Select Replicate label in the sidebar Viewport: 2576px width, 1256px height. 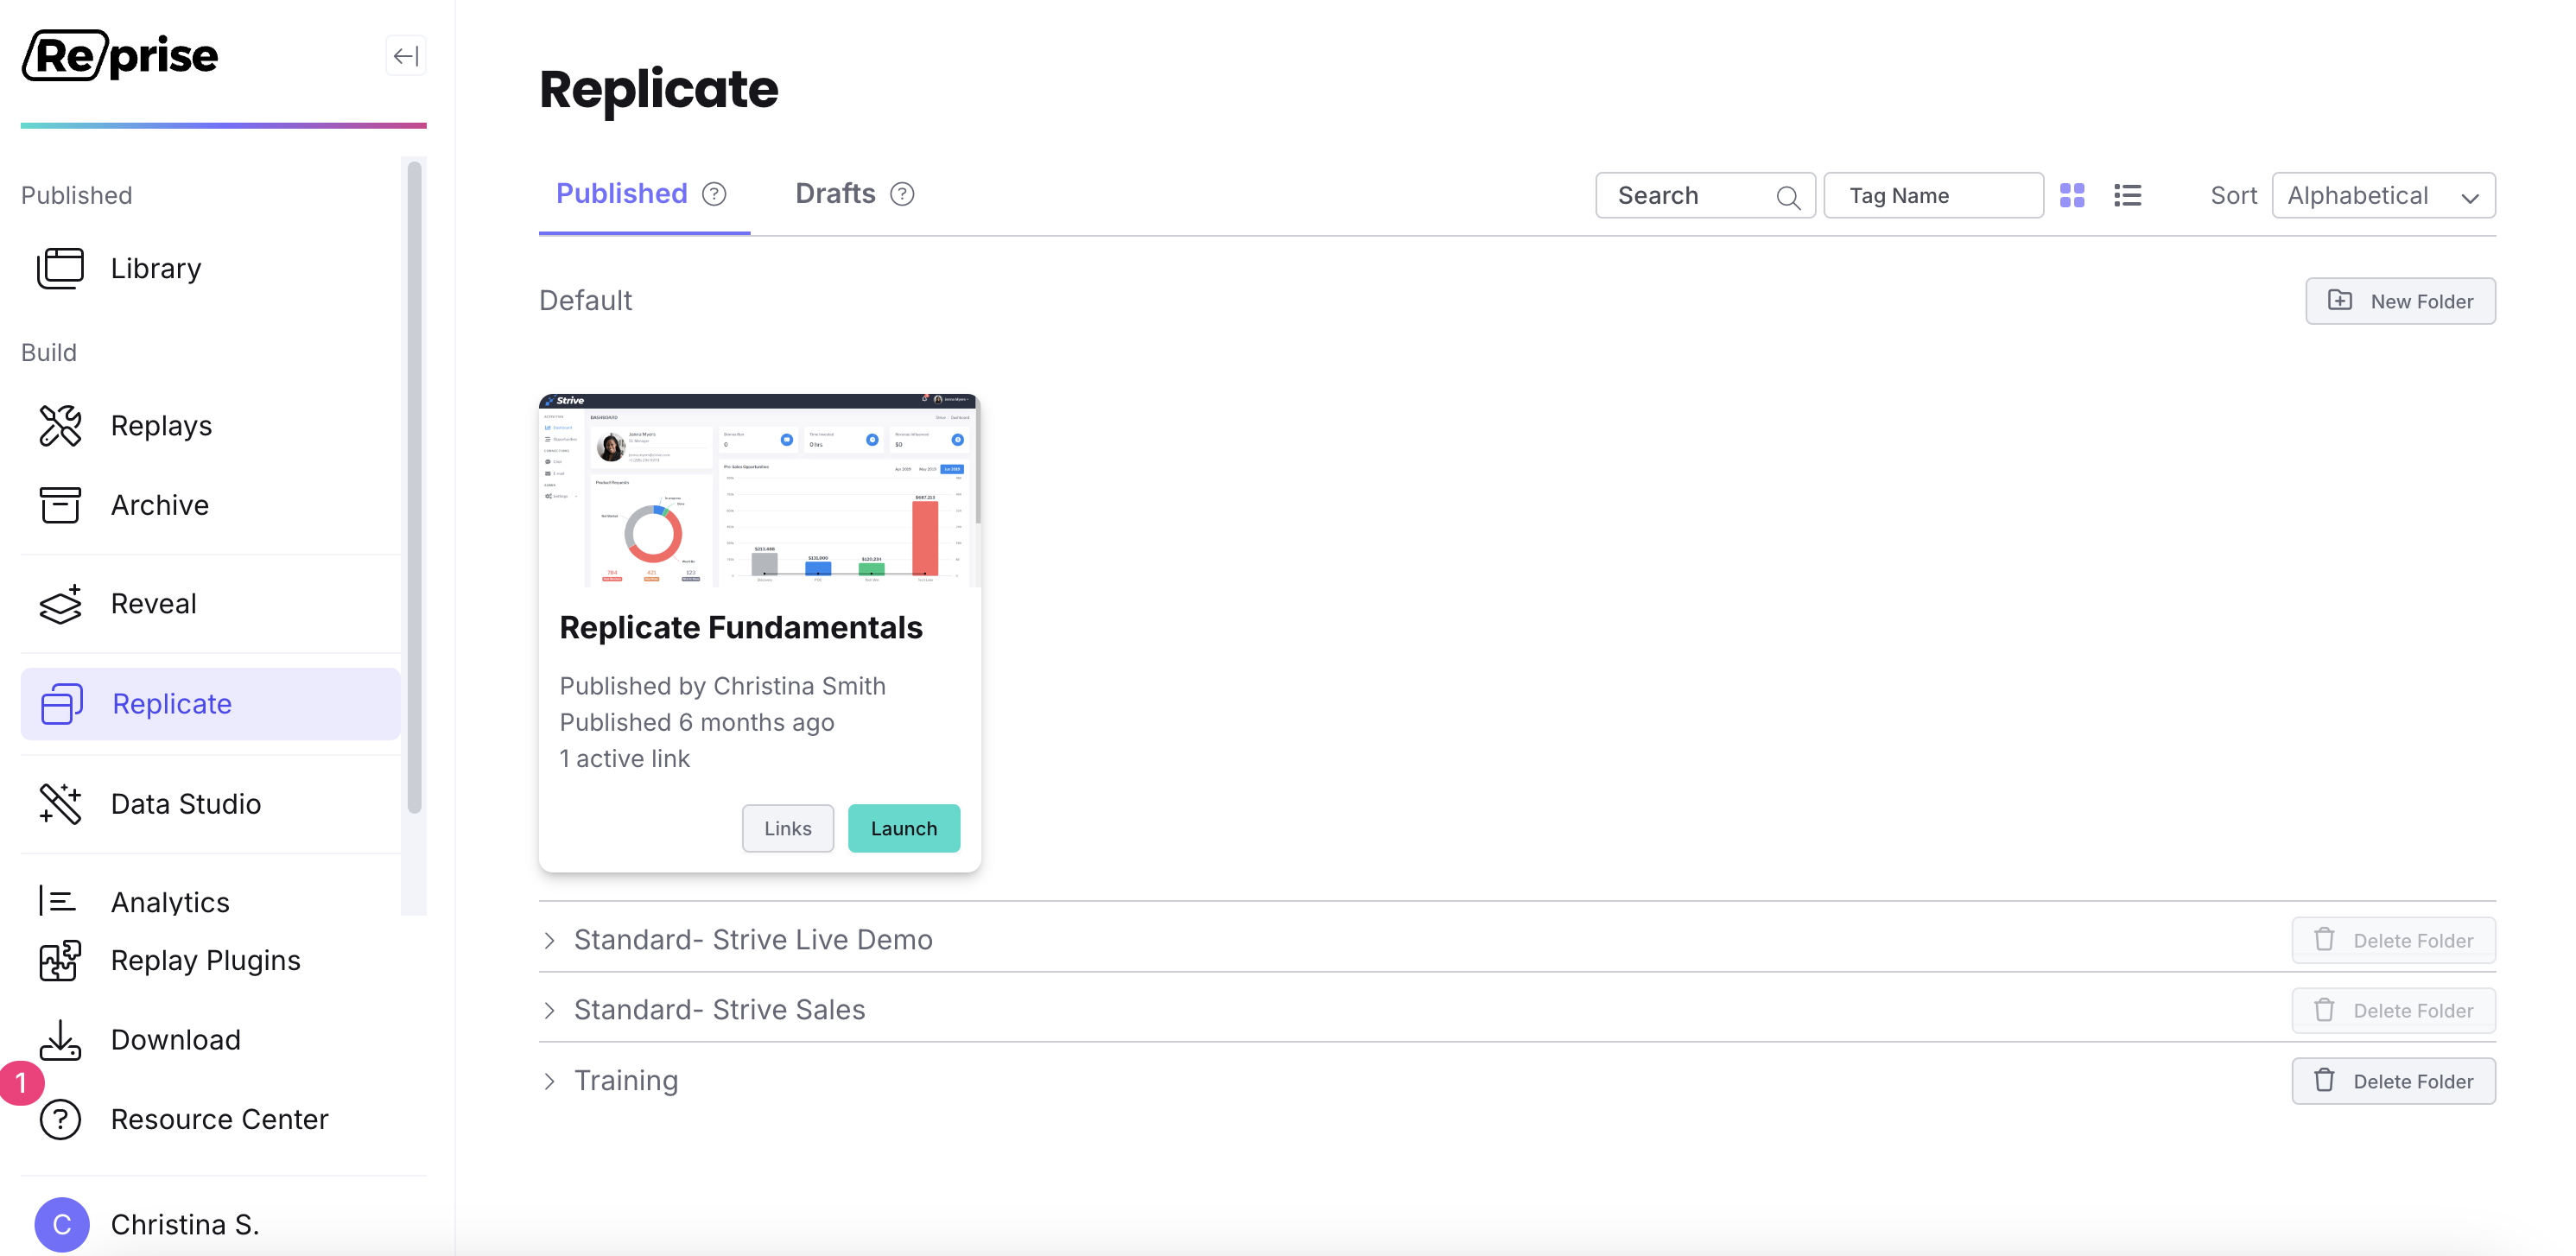172,703
